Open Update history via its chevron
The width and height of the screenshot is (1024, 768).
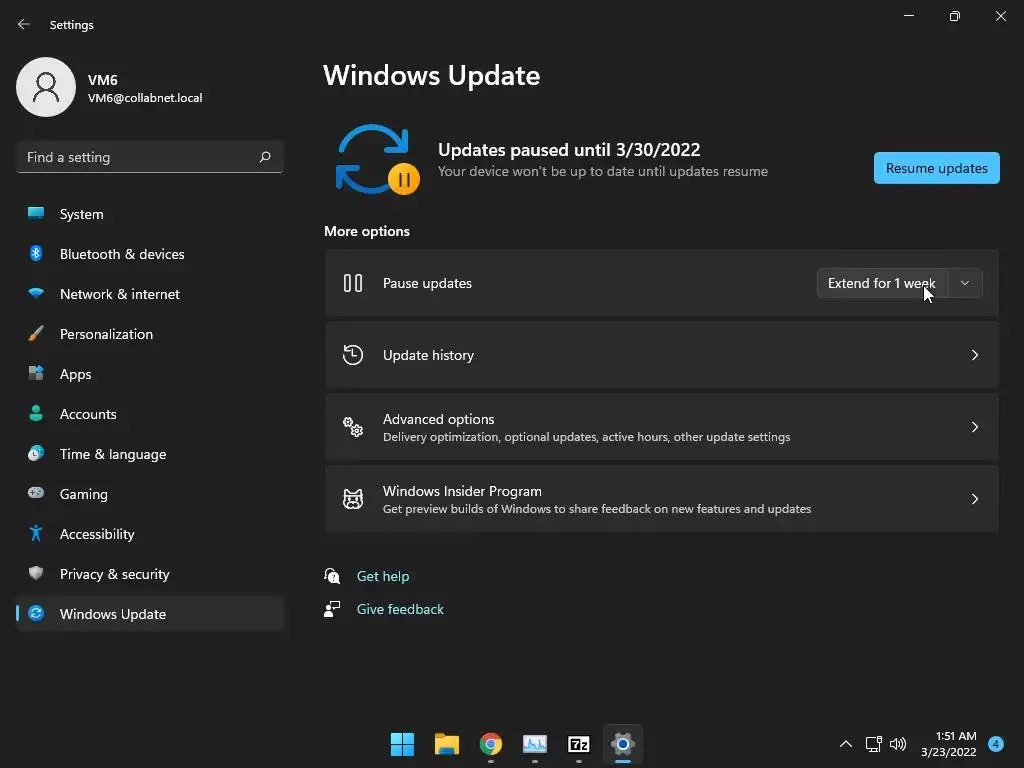[974, 355]
